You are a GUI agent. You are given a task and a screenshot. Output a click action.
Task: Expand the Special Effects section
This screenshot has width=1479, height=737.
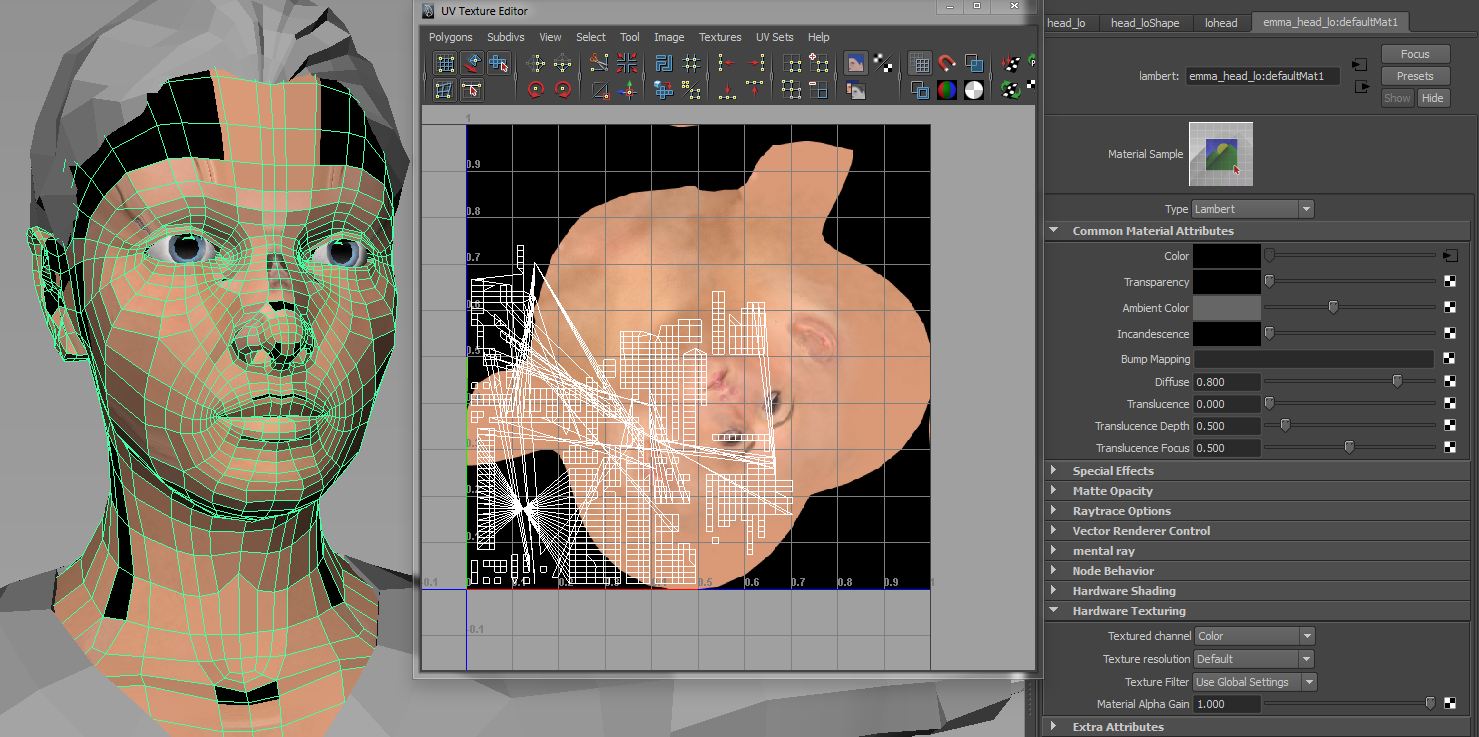point(1112,471)
